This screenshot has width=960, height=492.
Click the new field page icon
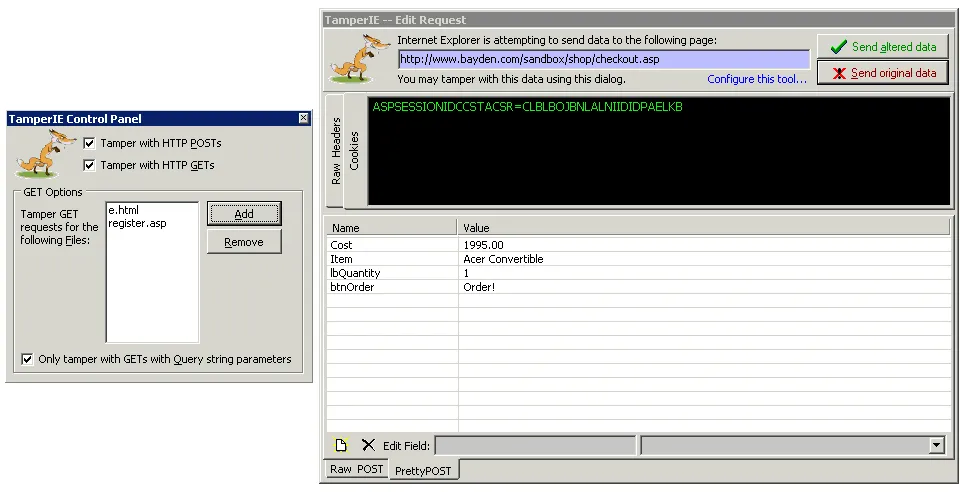click(340, 445)
